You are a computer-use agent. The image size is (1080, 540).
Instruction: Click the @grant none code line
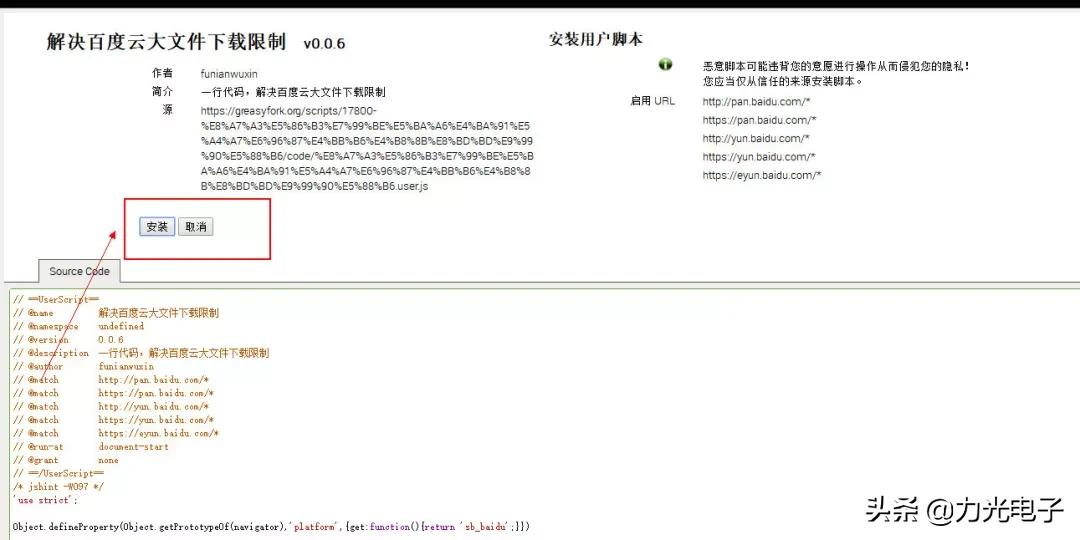(x=65, y=460)
